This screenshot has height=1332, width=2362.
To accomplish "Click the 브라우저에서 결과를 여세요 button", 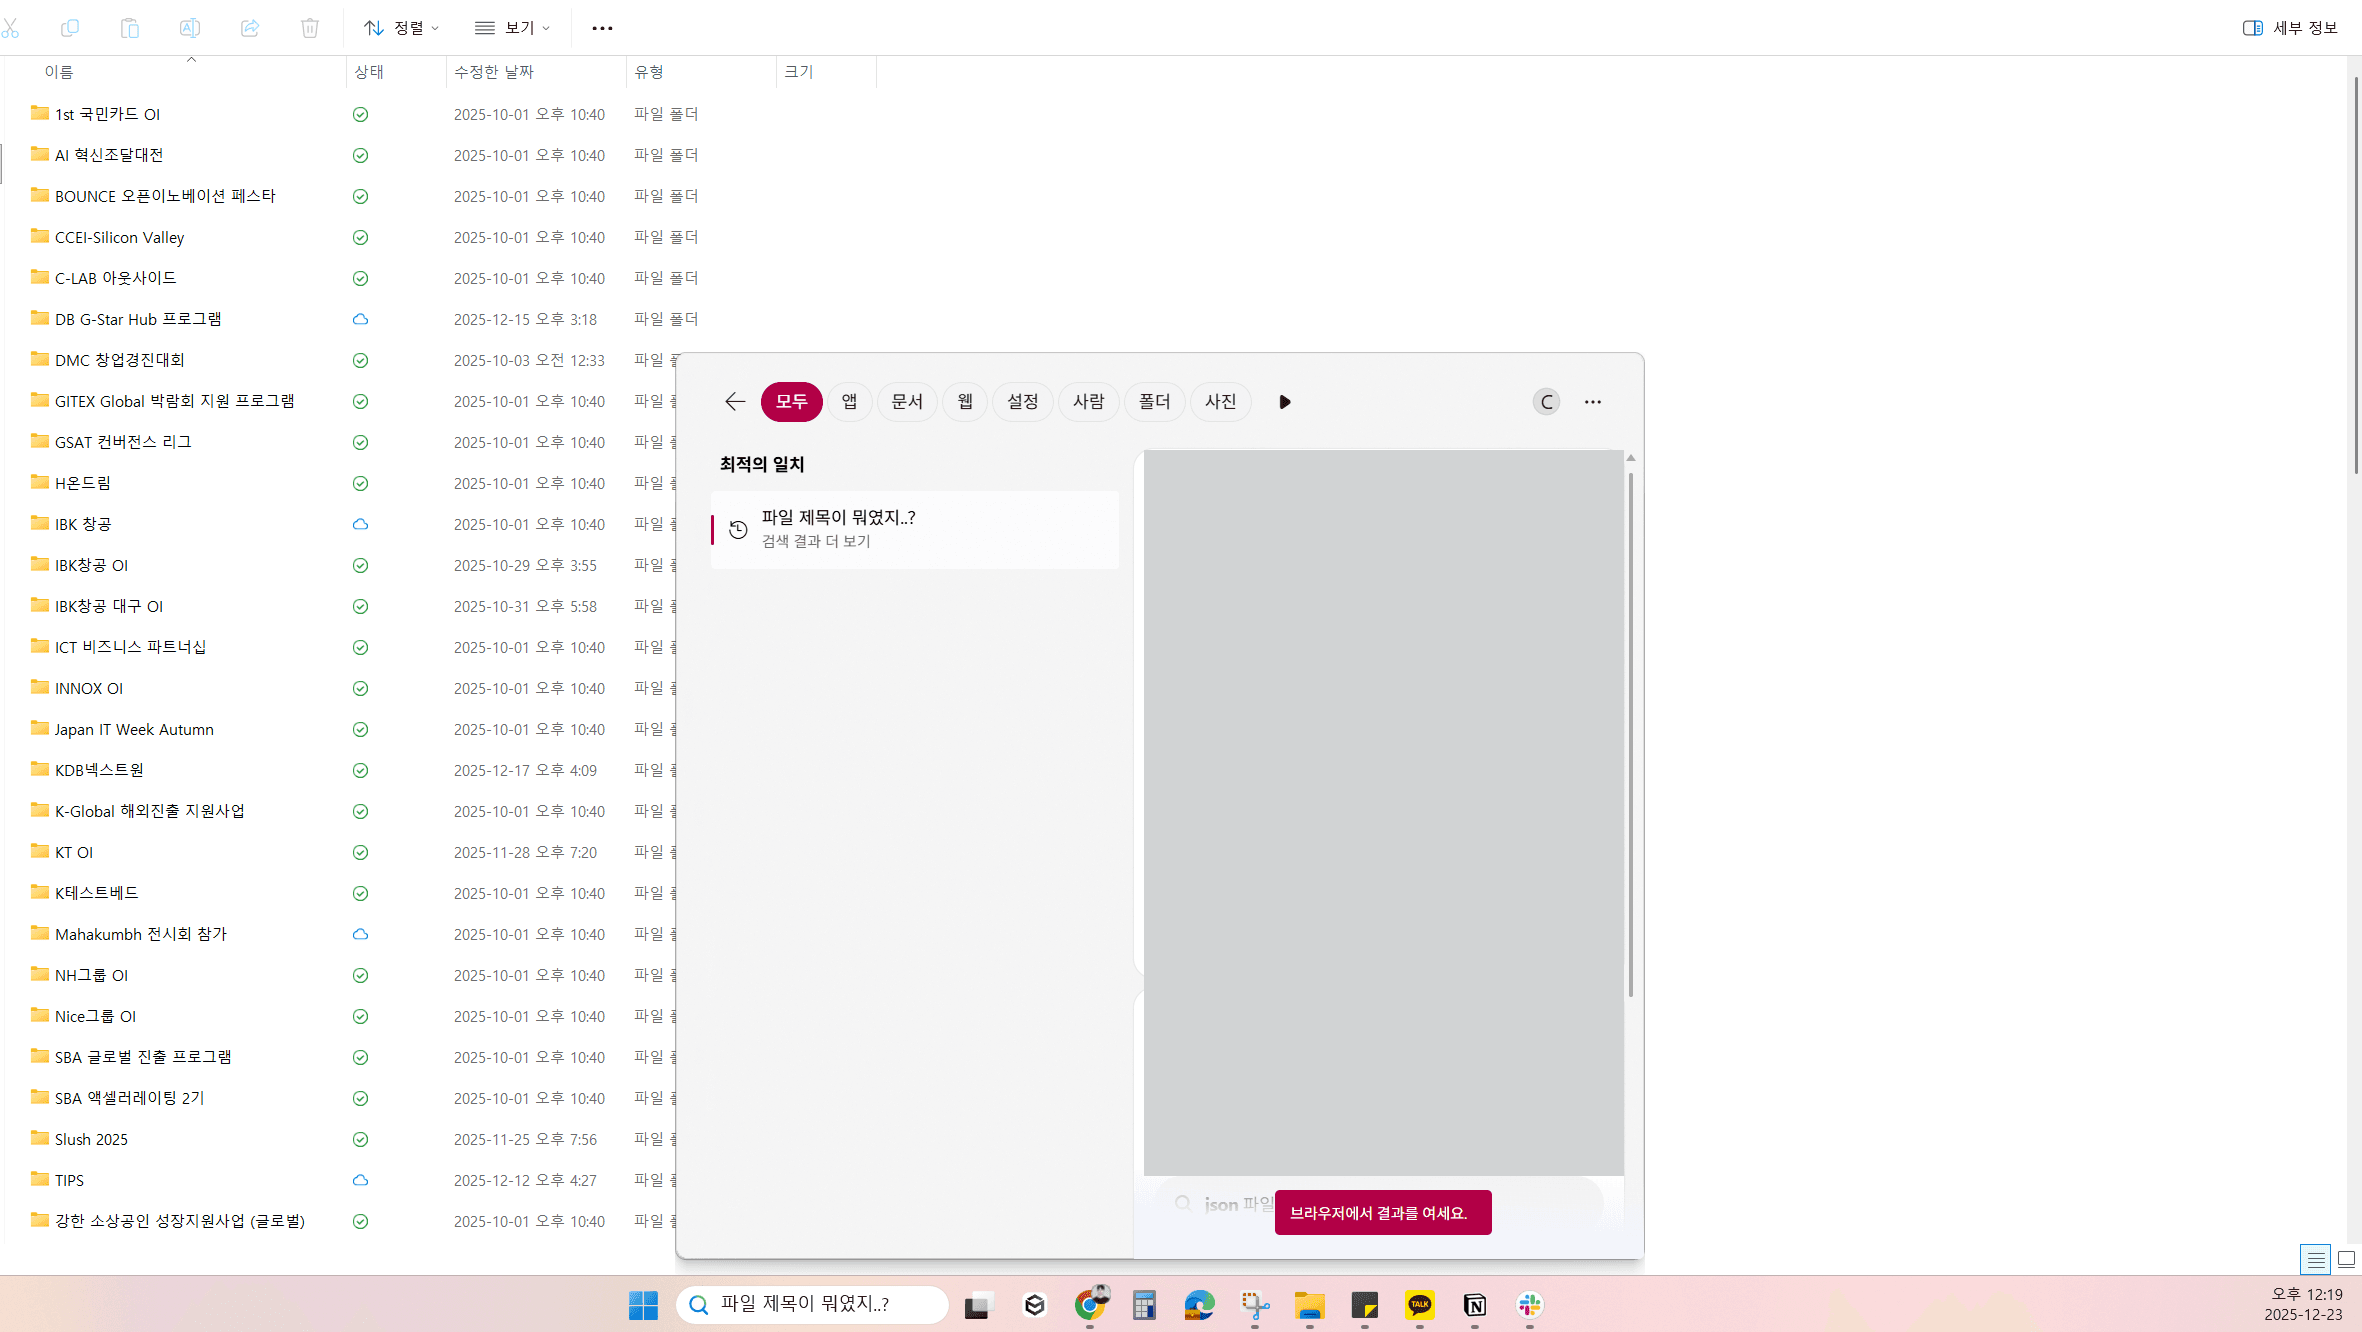I will 1382,1213.
